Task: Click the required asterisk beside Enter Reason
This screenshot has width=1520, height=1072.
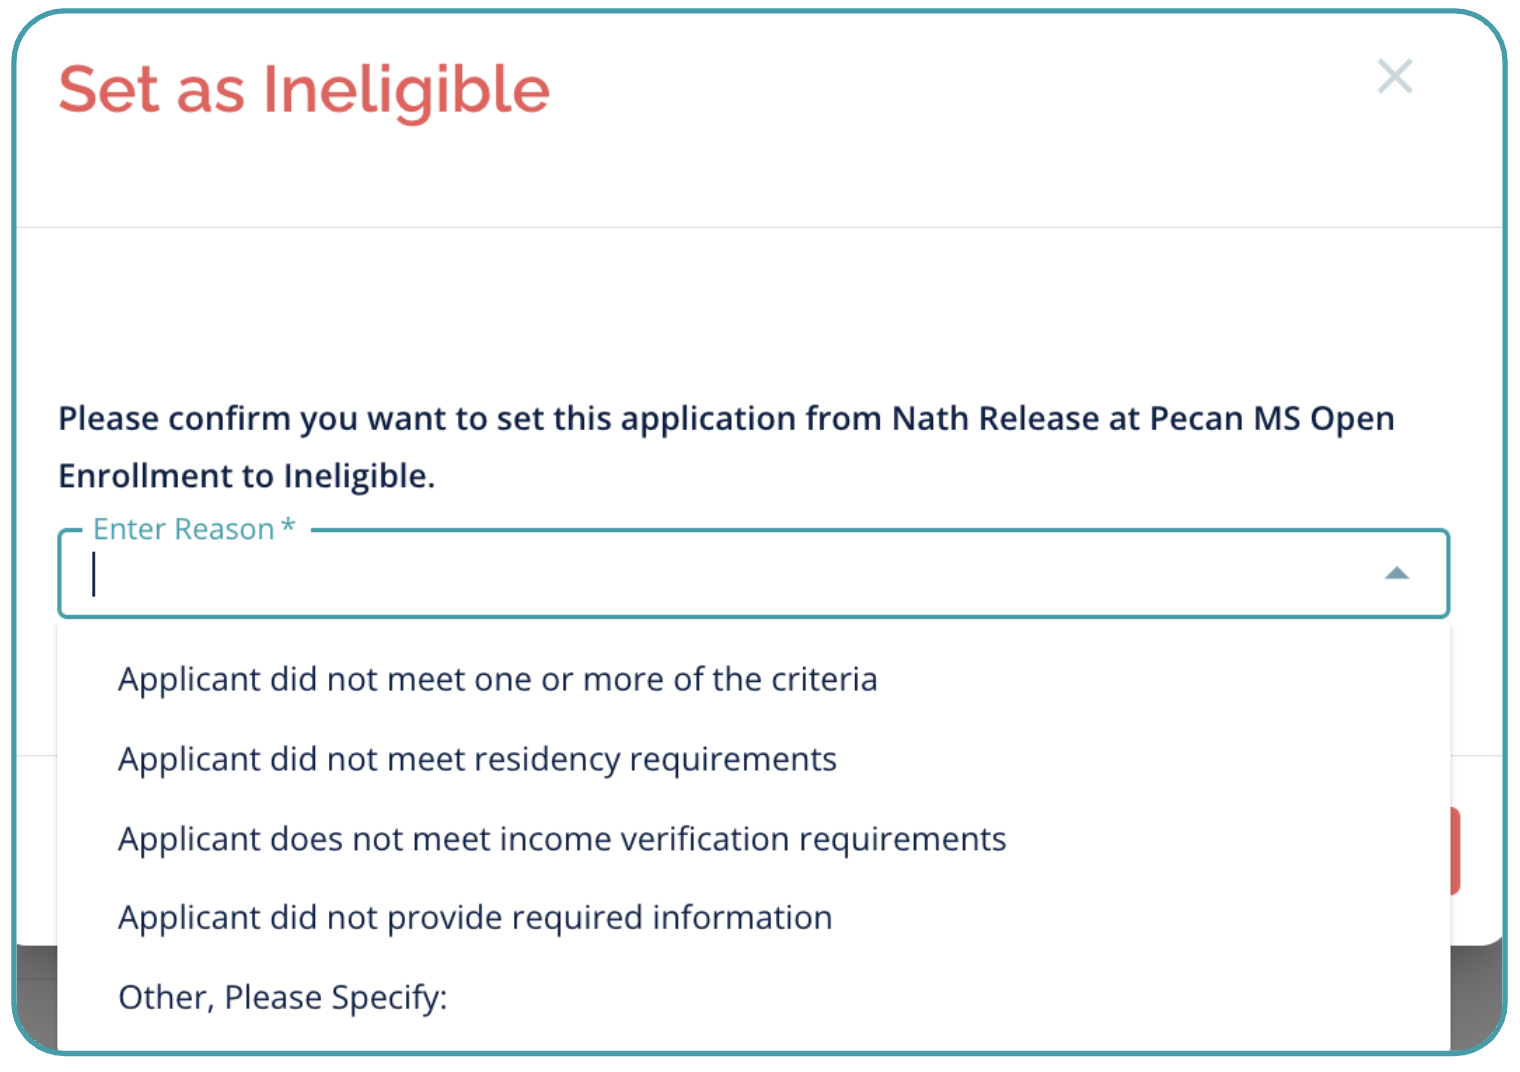Action: click(x=288, y=527)
